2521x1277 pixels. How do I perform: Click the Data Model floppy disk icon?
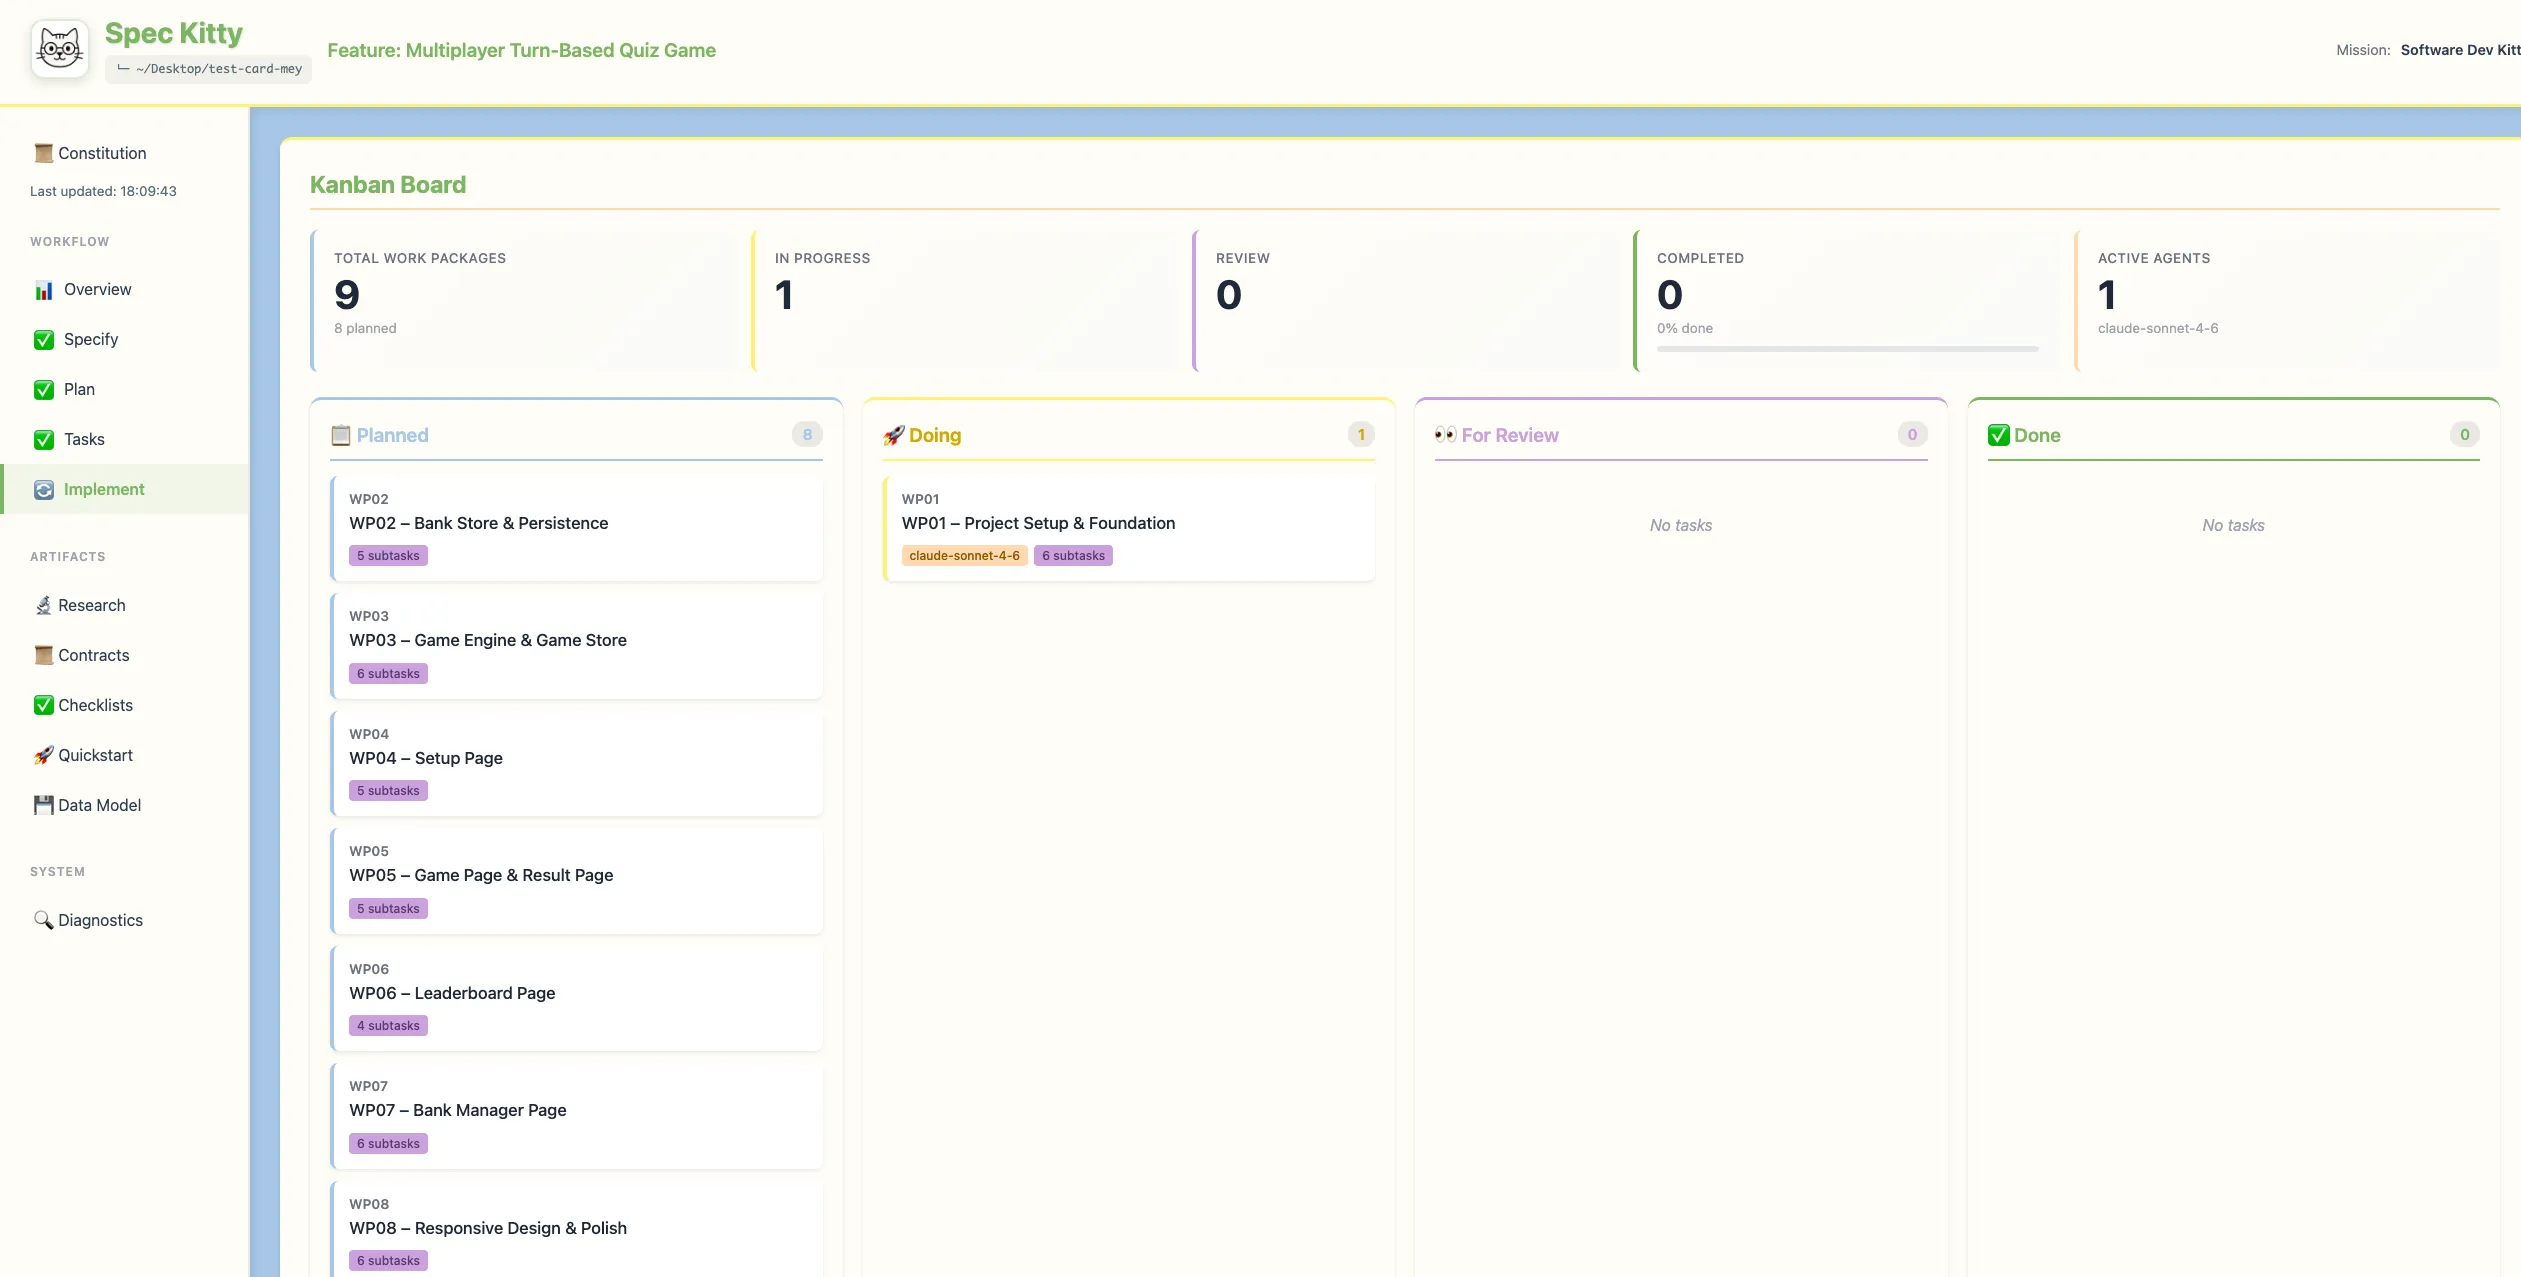43,806
